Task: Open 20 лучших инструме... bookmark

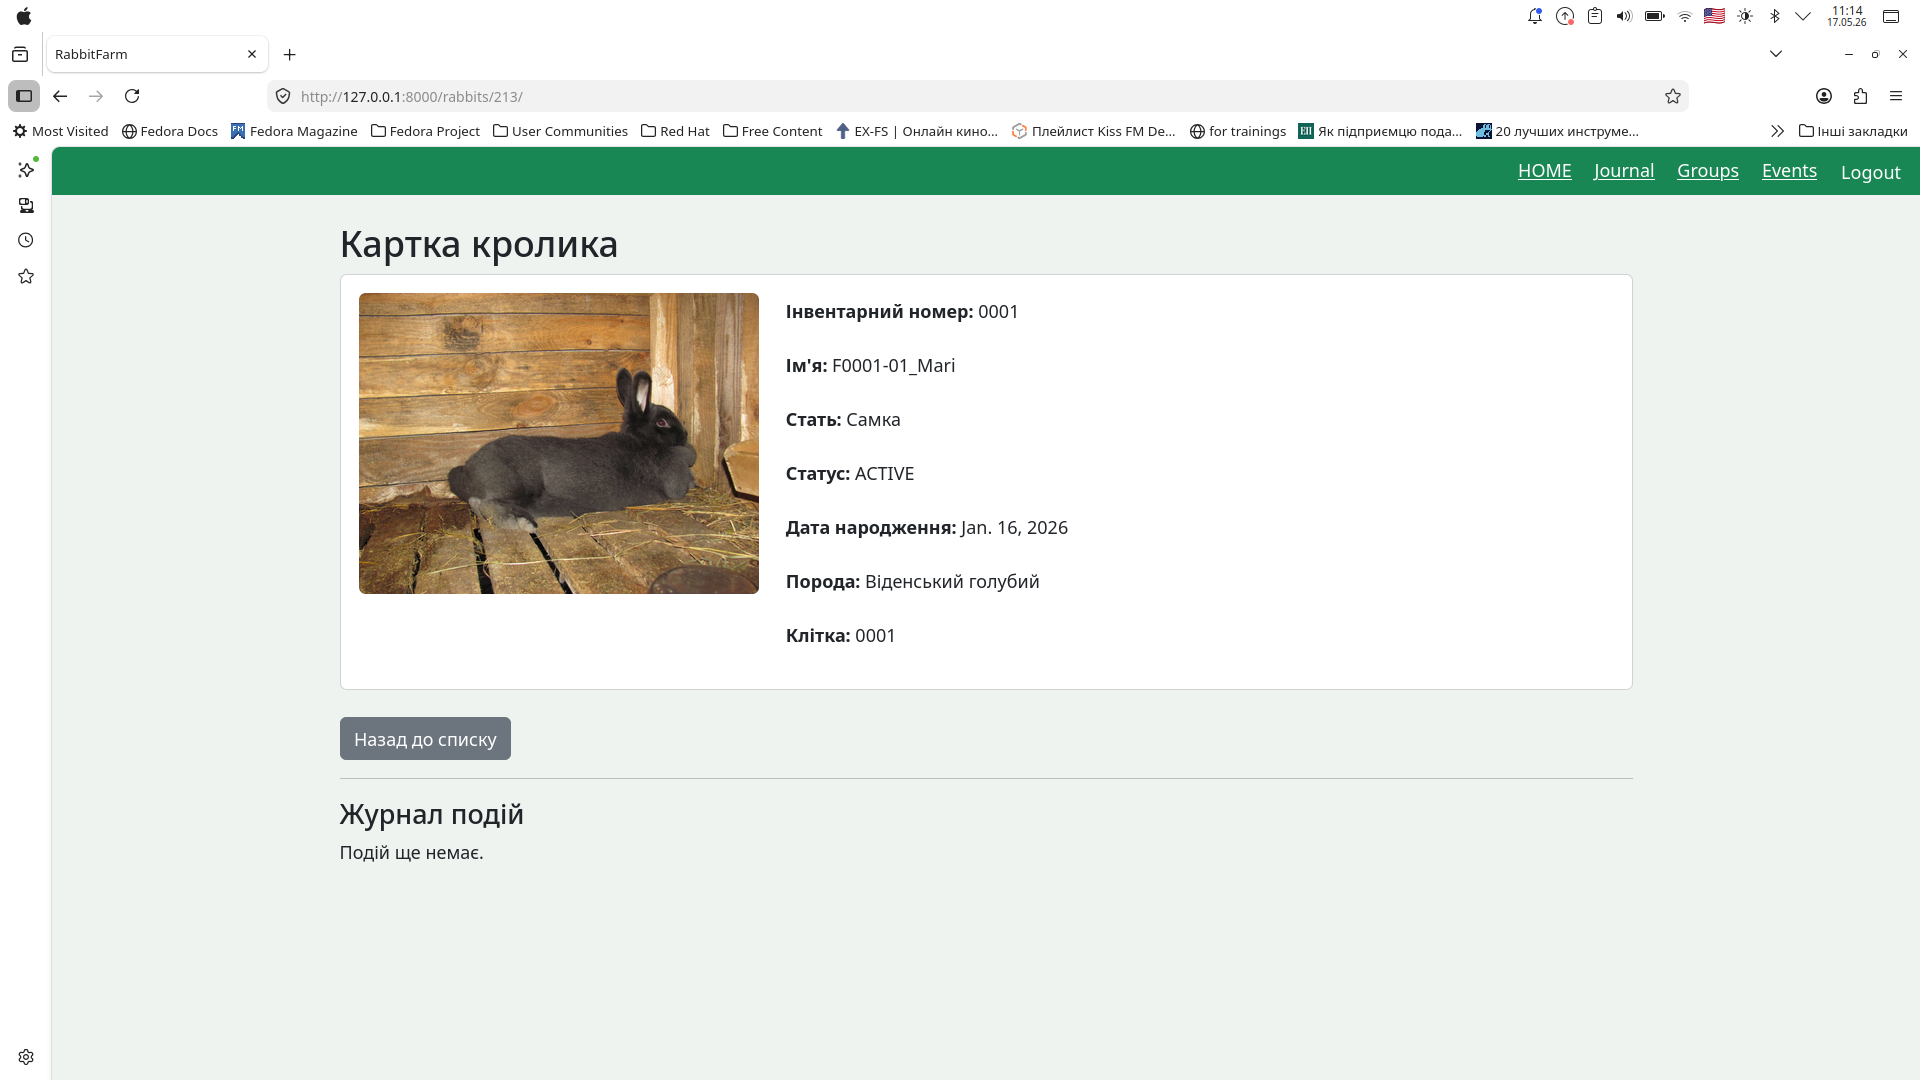Action: (x=1557, y=131)
